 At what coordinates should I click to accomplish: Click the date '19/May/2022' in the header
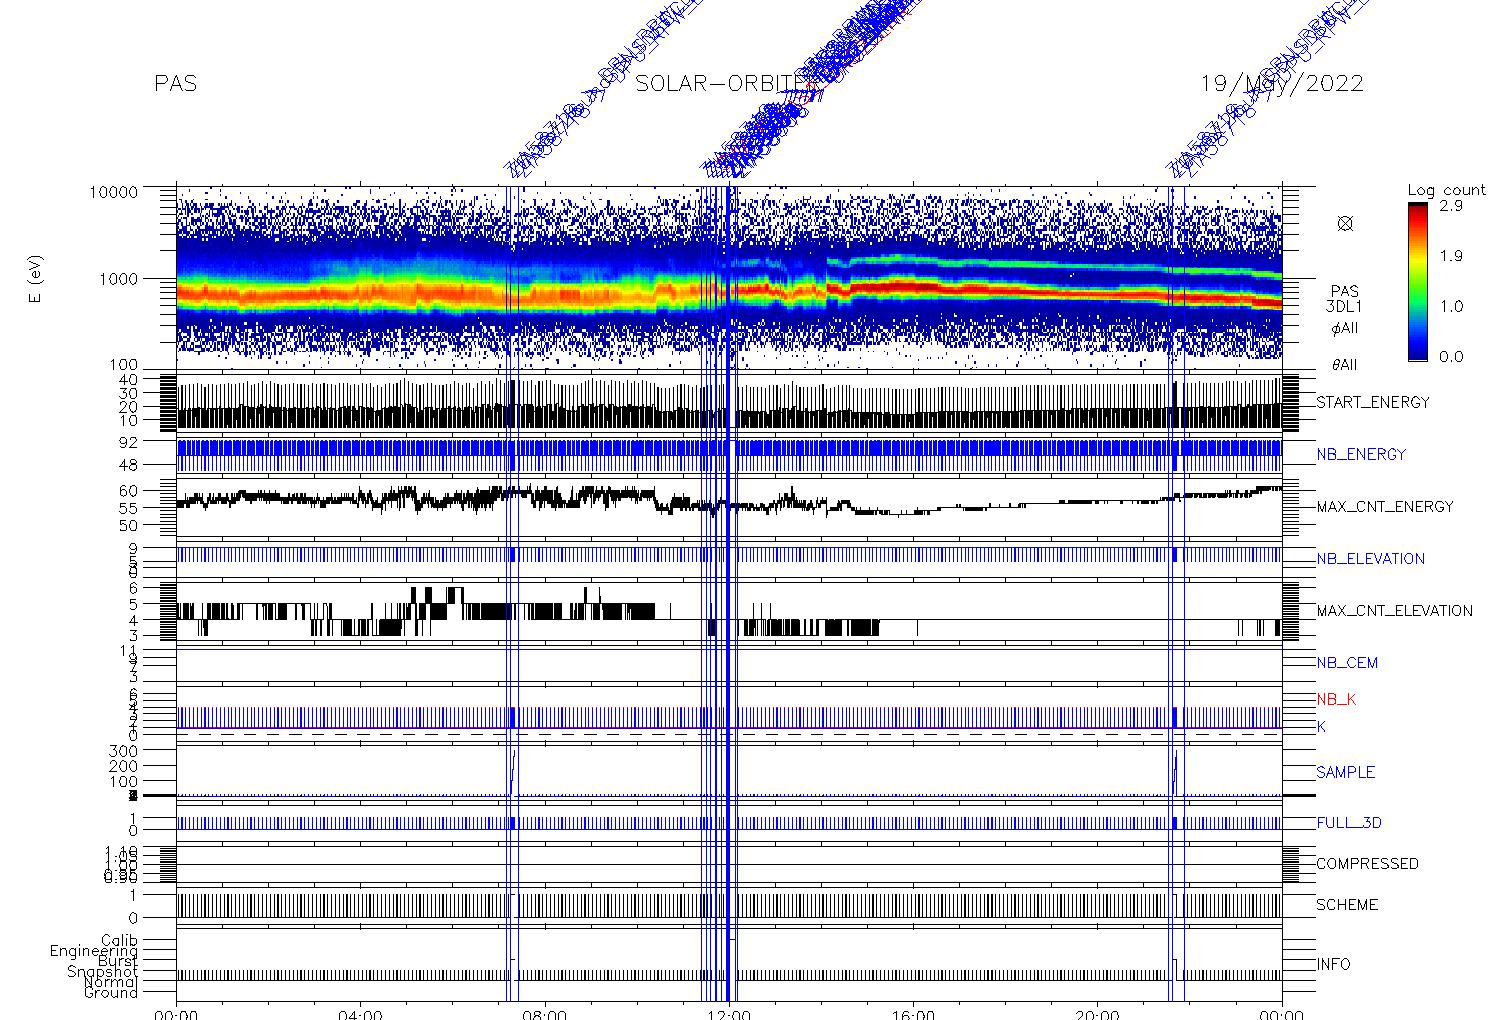(x=1282, y=84)
